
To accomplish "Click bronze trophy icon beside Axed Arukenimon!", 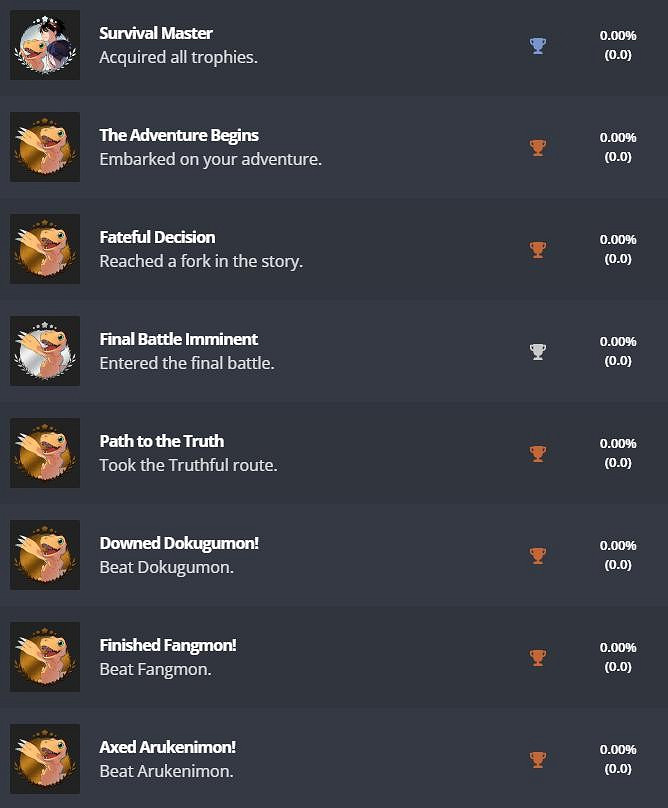I will point(538,760).
